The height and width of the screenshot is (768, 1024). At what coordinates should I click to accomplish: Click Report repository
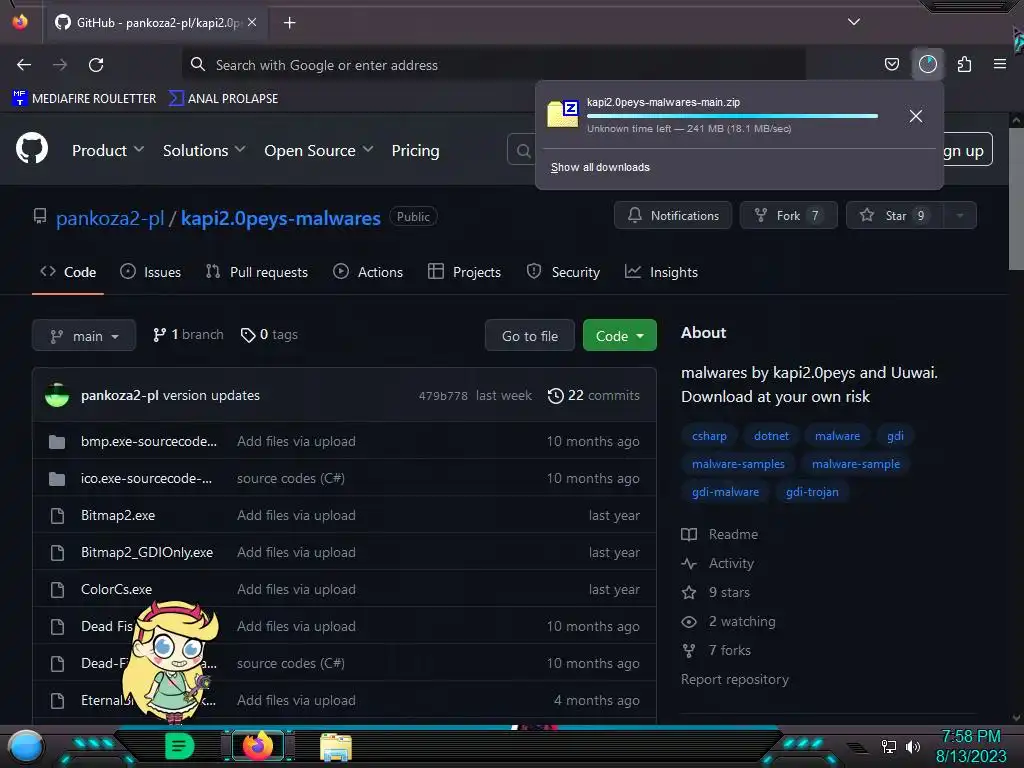pos(735,680)
